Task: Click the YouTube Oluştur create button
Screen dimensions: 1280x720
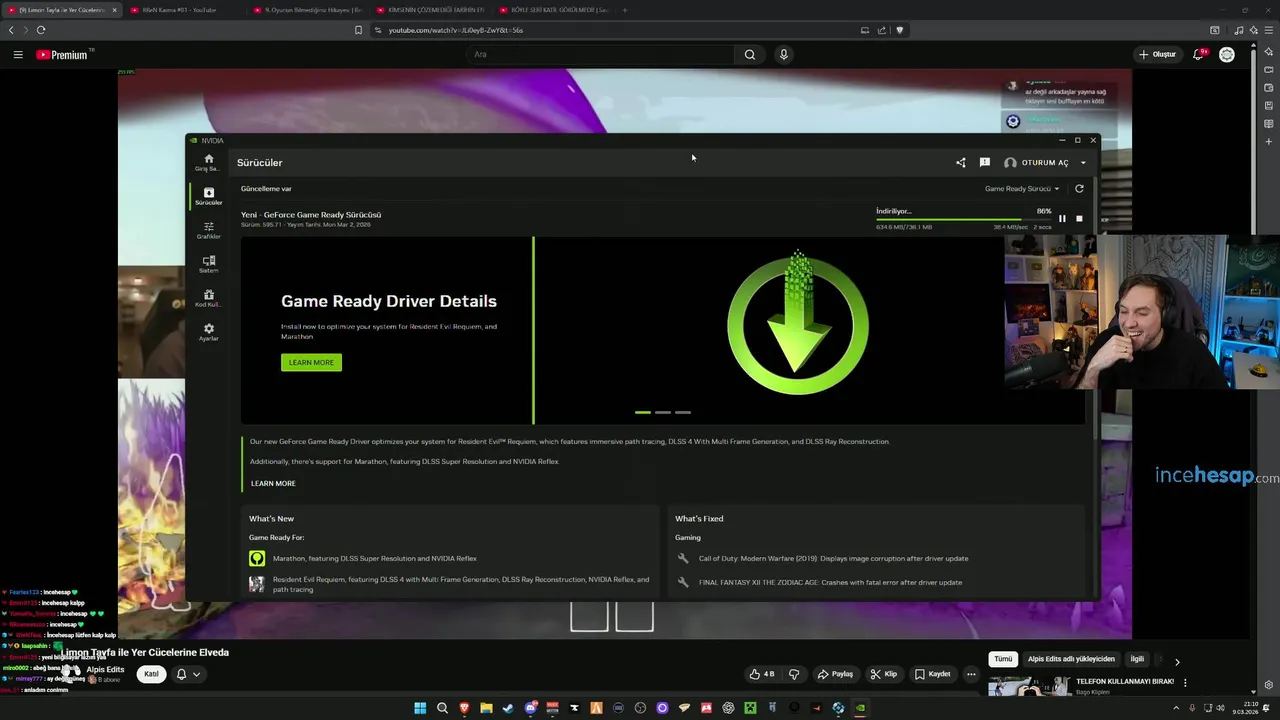Action: (x=1158, y=54)
